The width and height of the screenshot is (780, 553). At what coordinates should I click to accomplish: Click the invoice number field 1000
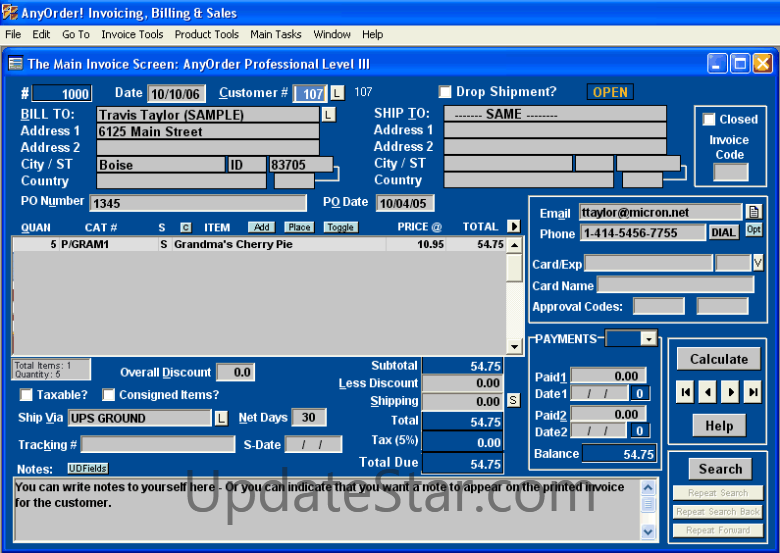[61, 93]
